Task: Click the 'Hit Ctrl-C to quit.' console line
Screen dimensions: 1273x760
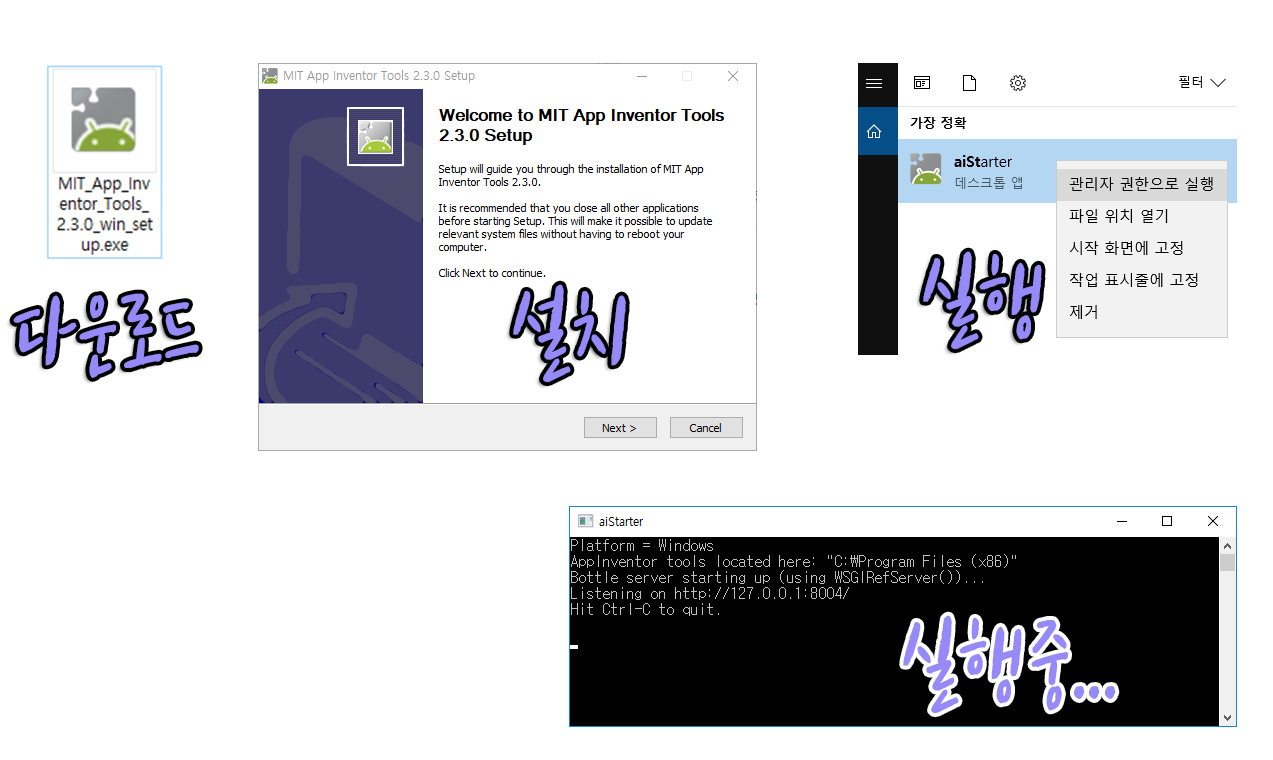Action: pos(646,609)
